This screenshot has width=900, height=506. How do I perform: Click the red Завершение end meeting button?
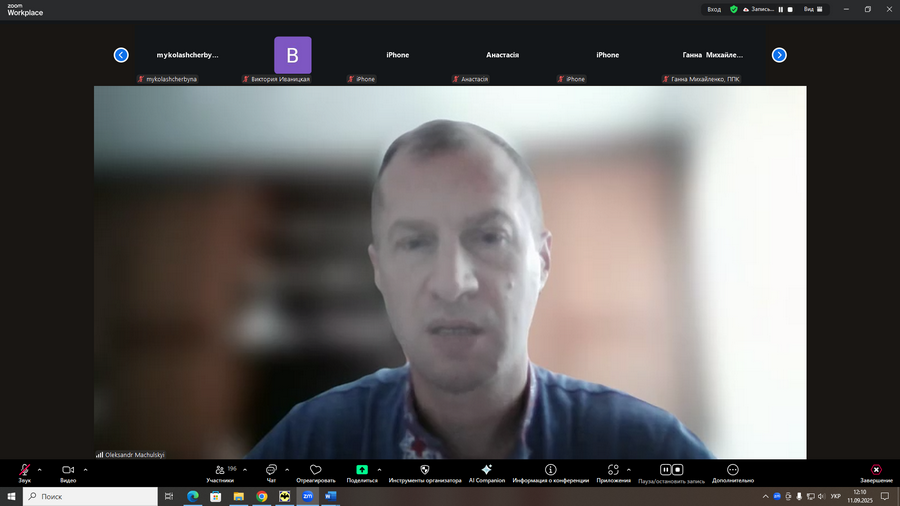click(876, 470)
